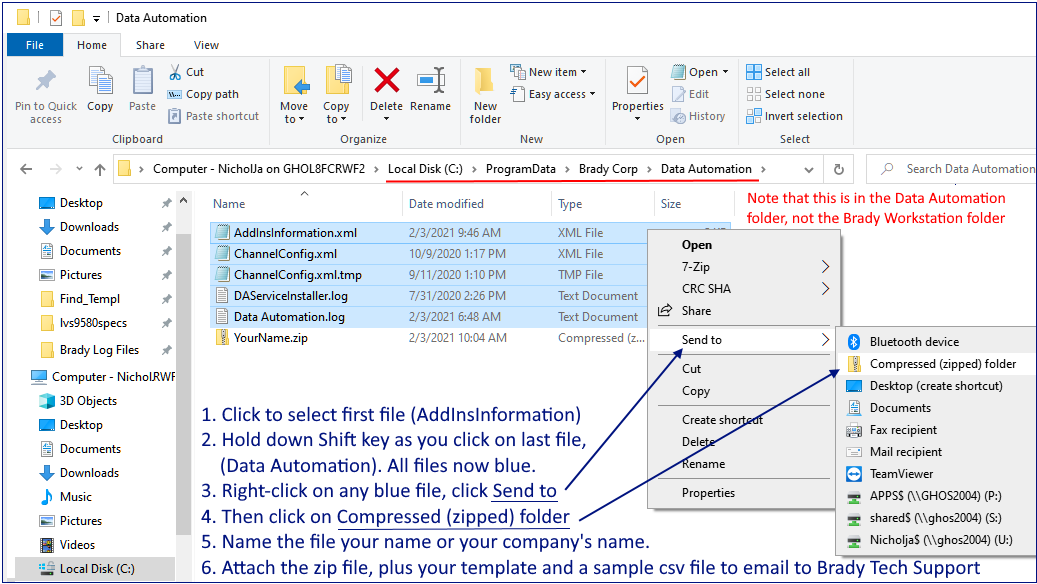1037x584 pixels.
Task: Click Select all in the ribbon
Action: coord(778,71)
